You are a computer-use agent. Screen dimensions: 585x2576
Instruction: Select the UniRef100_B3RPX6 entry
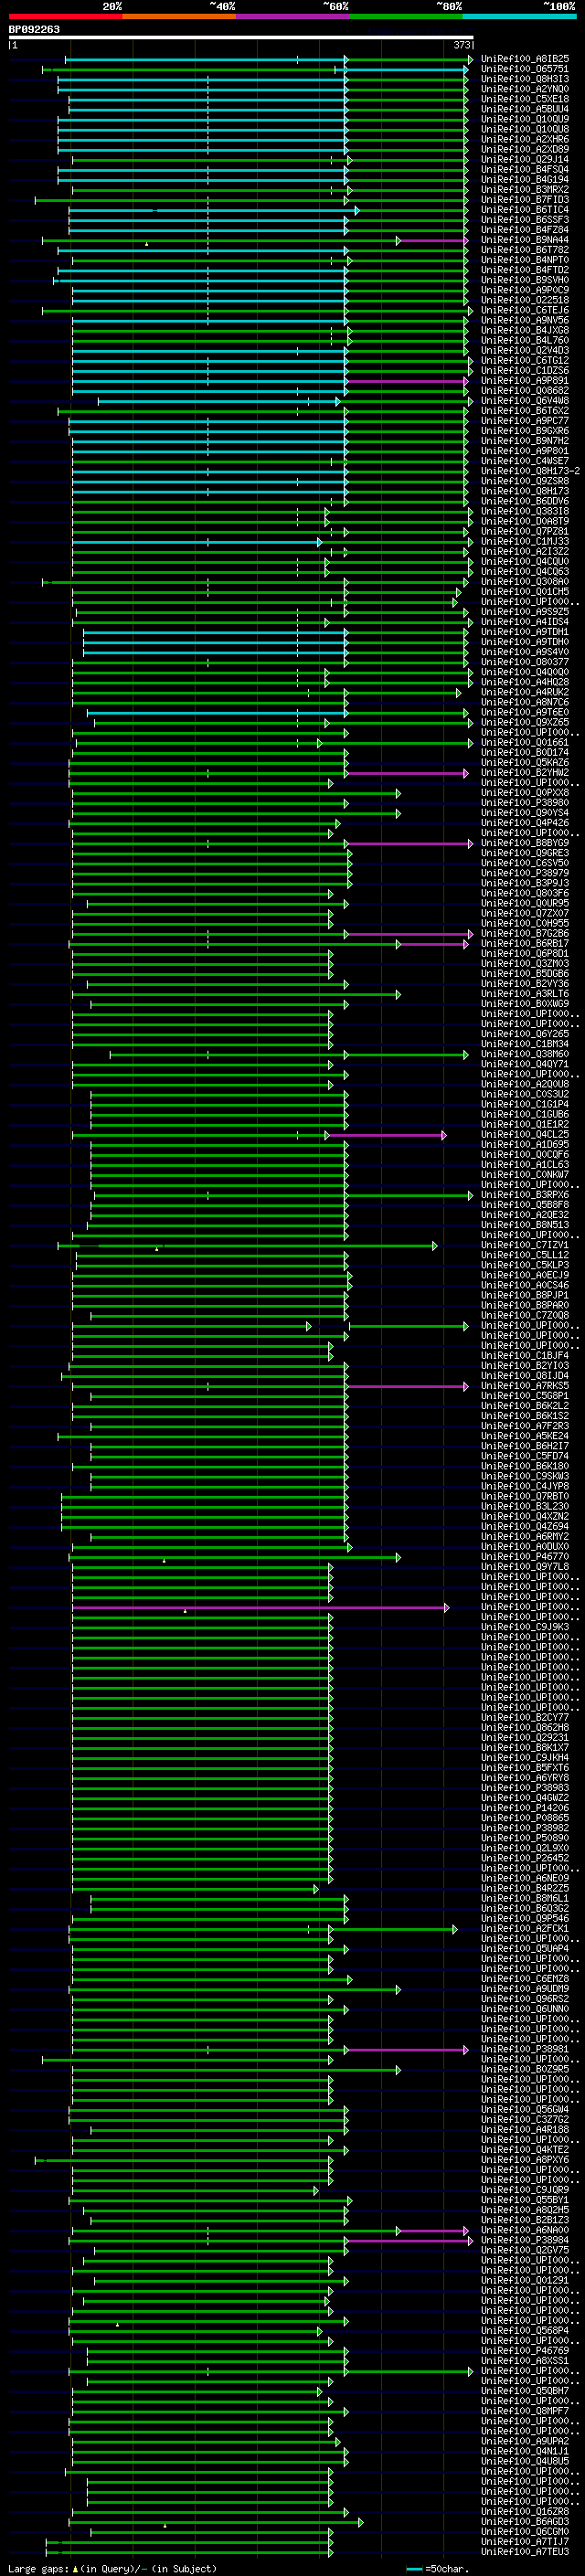coord(525,1194)
